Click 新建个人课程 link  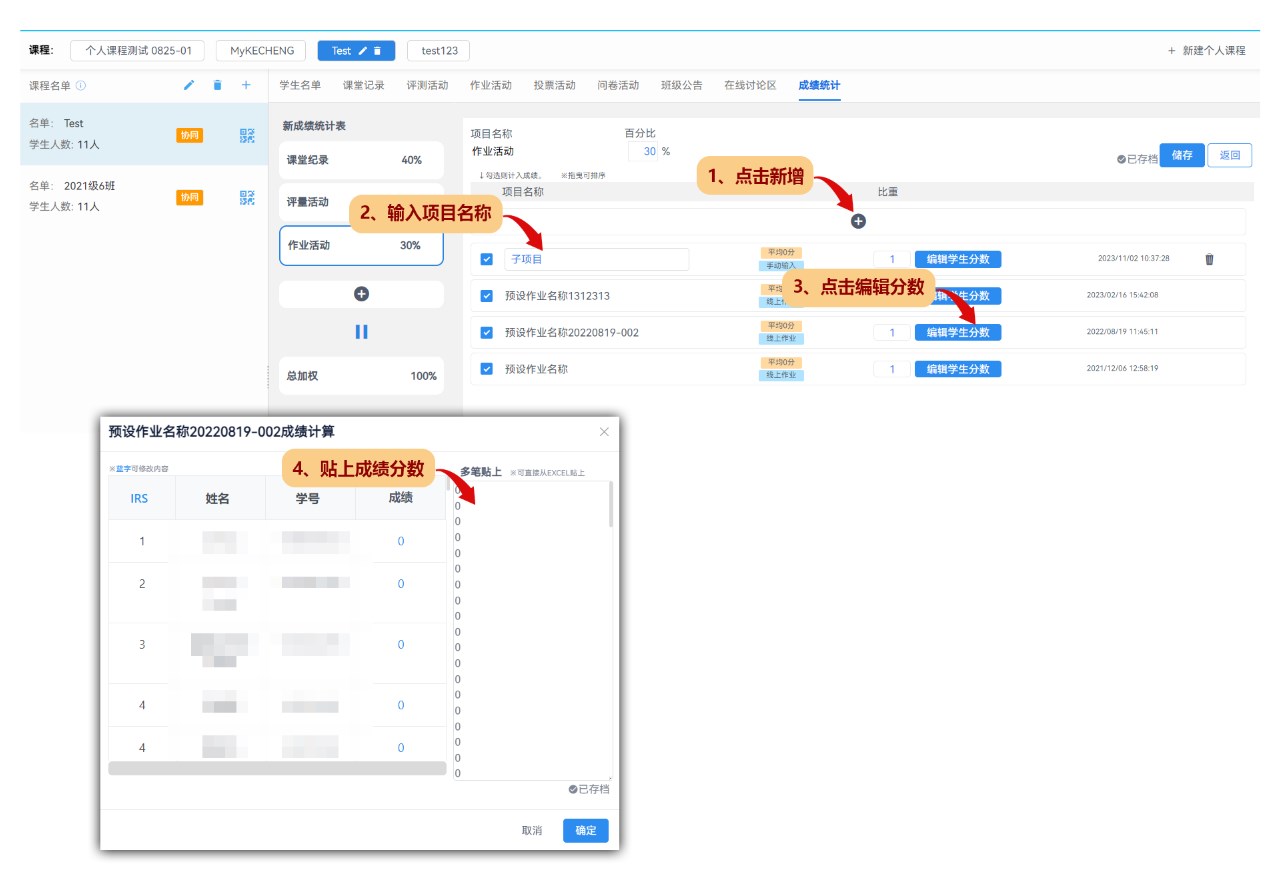coord(1206,51)
